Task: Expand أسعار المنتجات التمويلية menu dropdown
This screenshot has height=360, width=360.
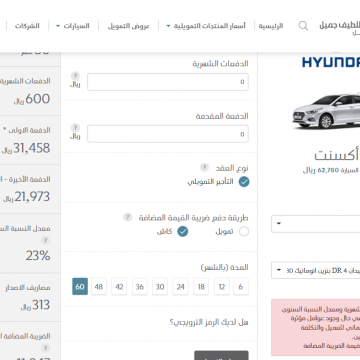Action: [206, 26]
